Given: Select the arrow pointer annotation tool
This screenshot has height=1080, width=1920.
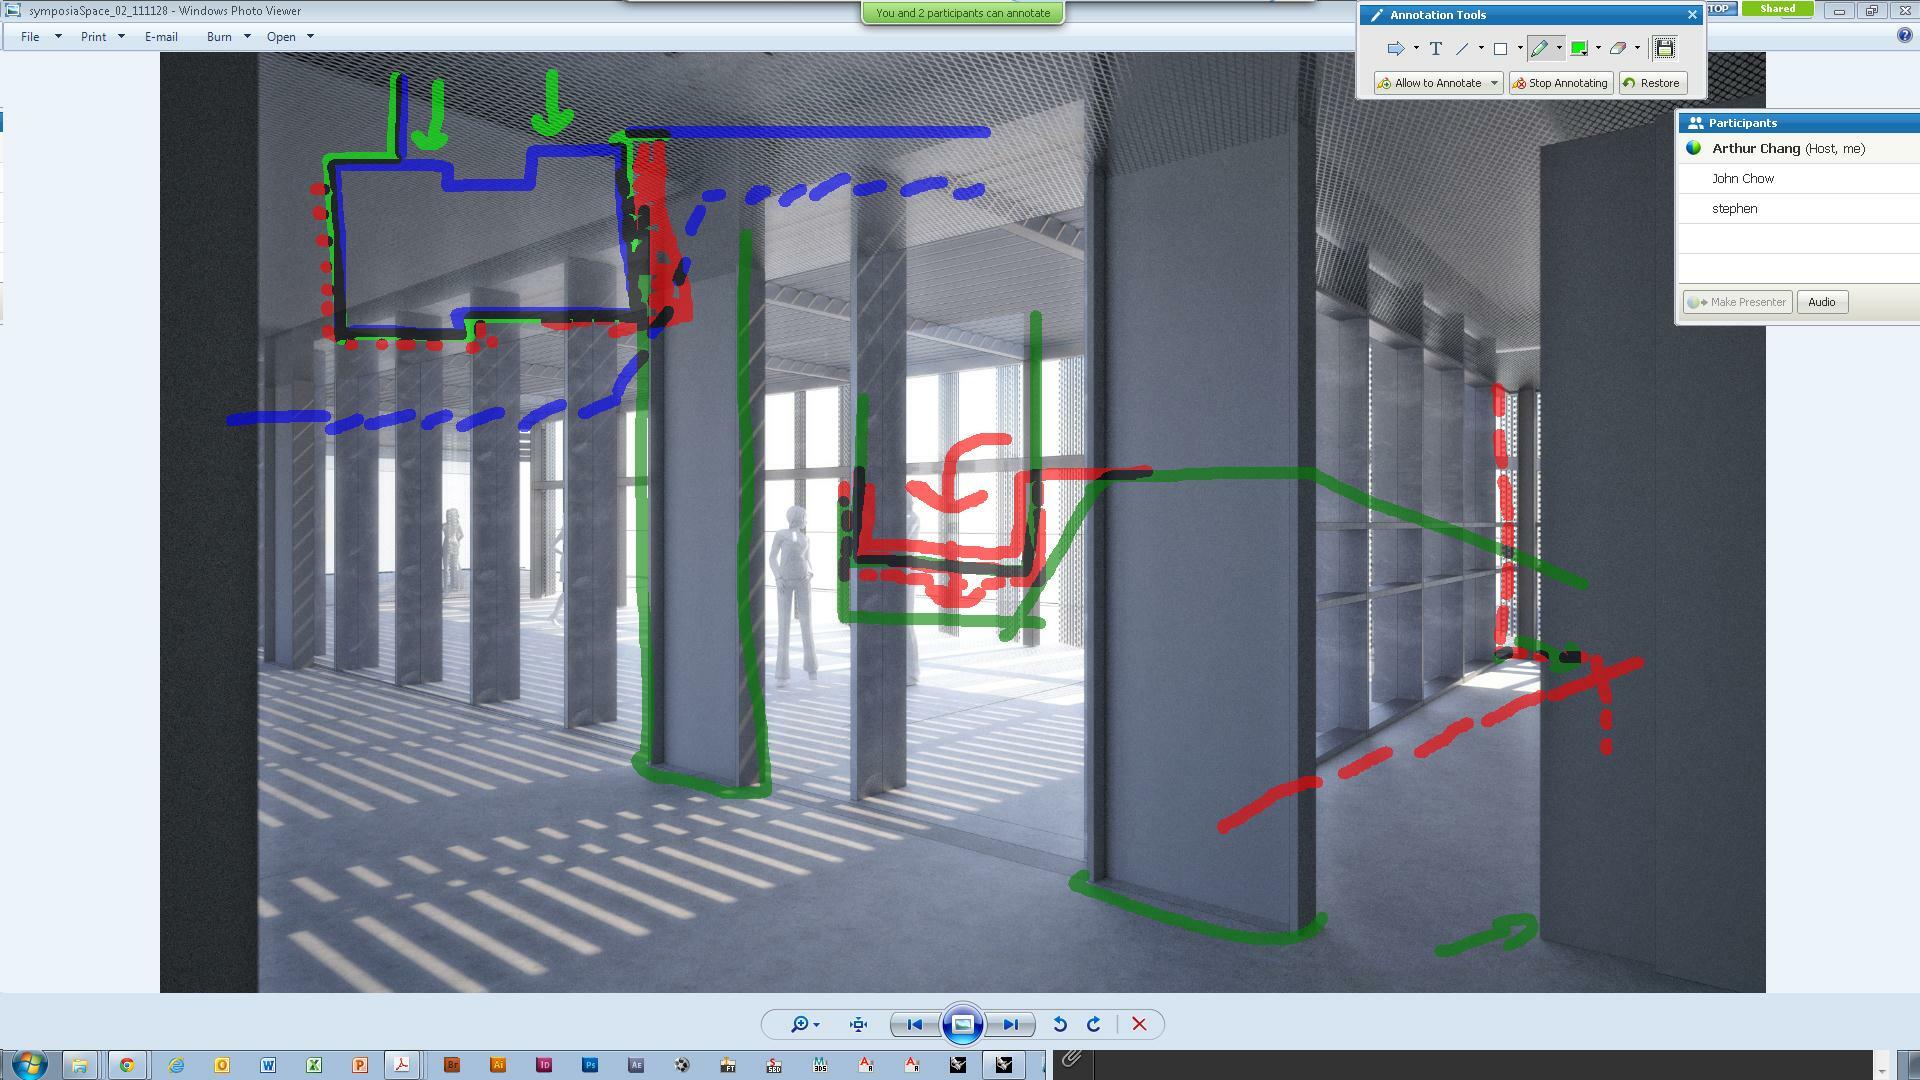Looking at the screenshot, I should [x=1396, y=48].
